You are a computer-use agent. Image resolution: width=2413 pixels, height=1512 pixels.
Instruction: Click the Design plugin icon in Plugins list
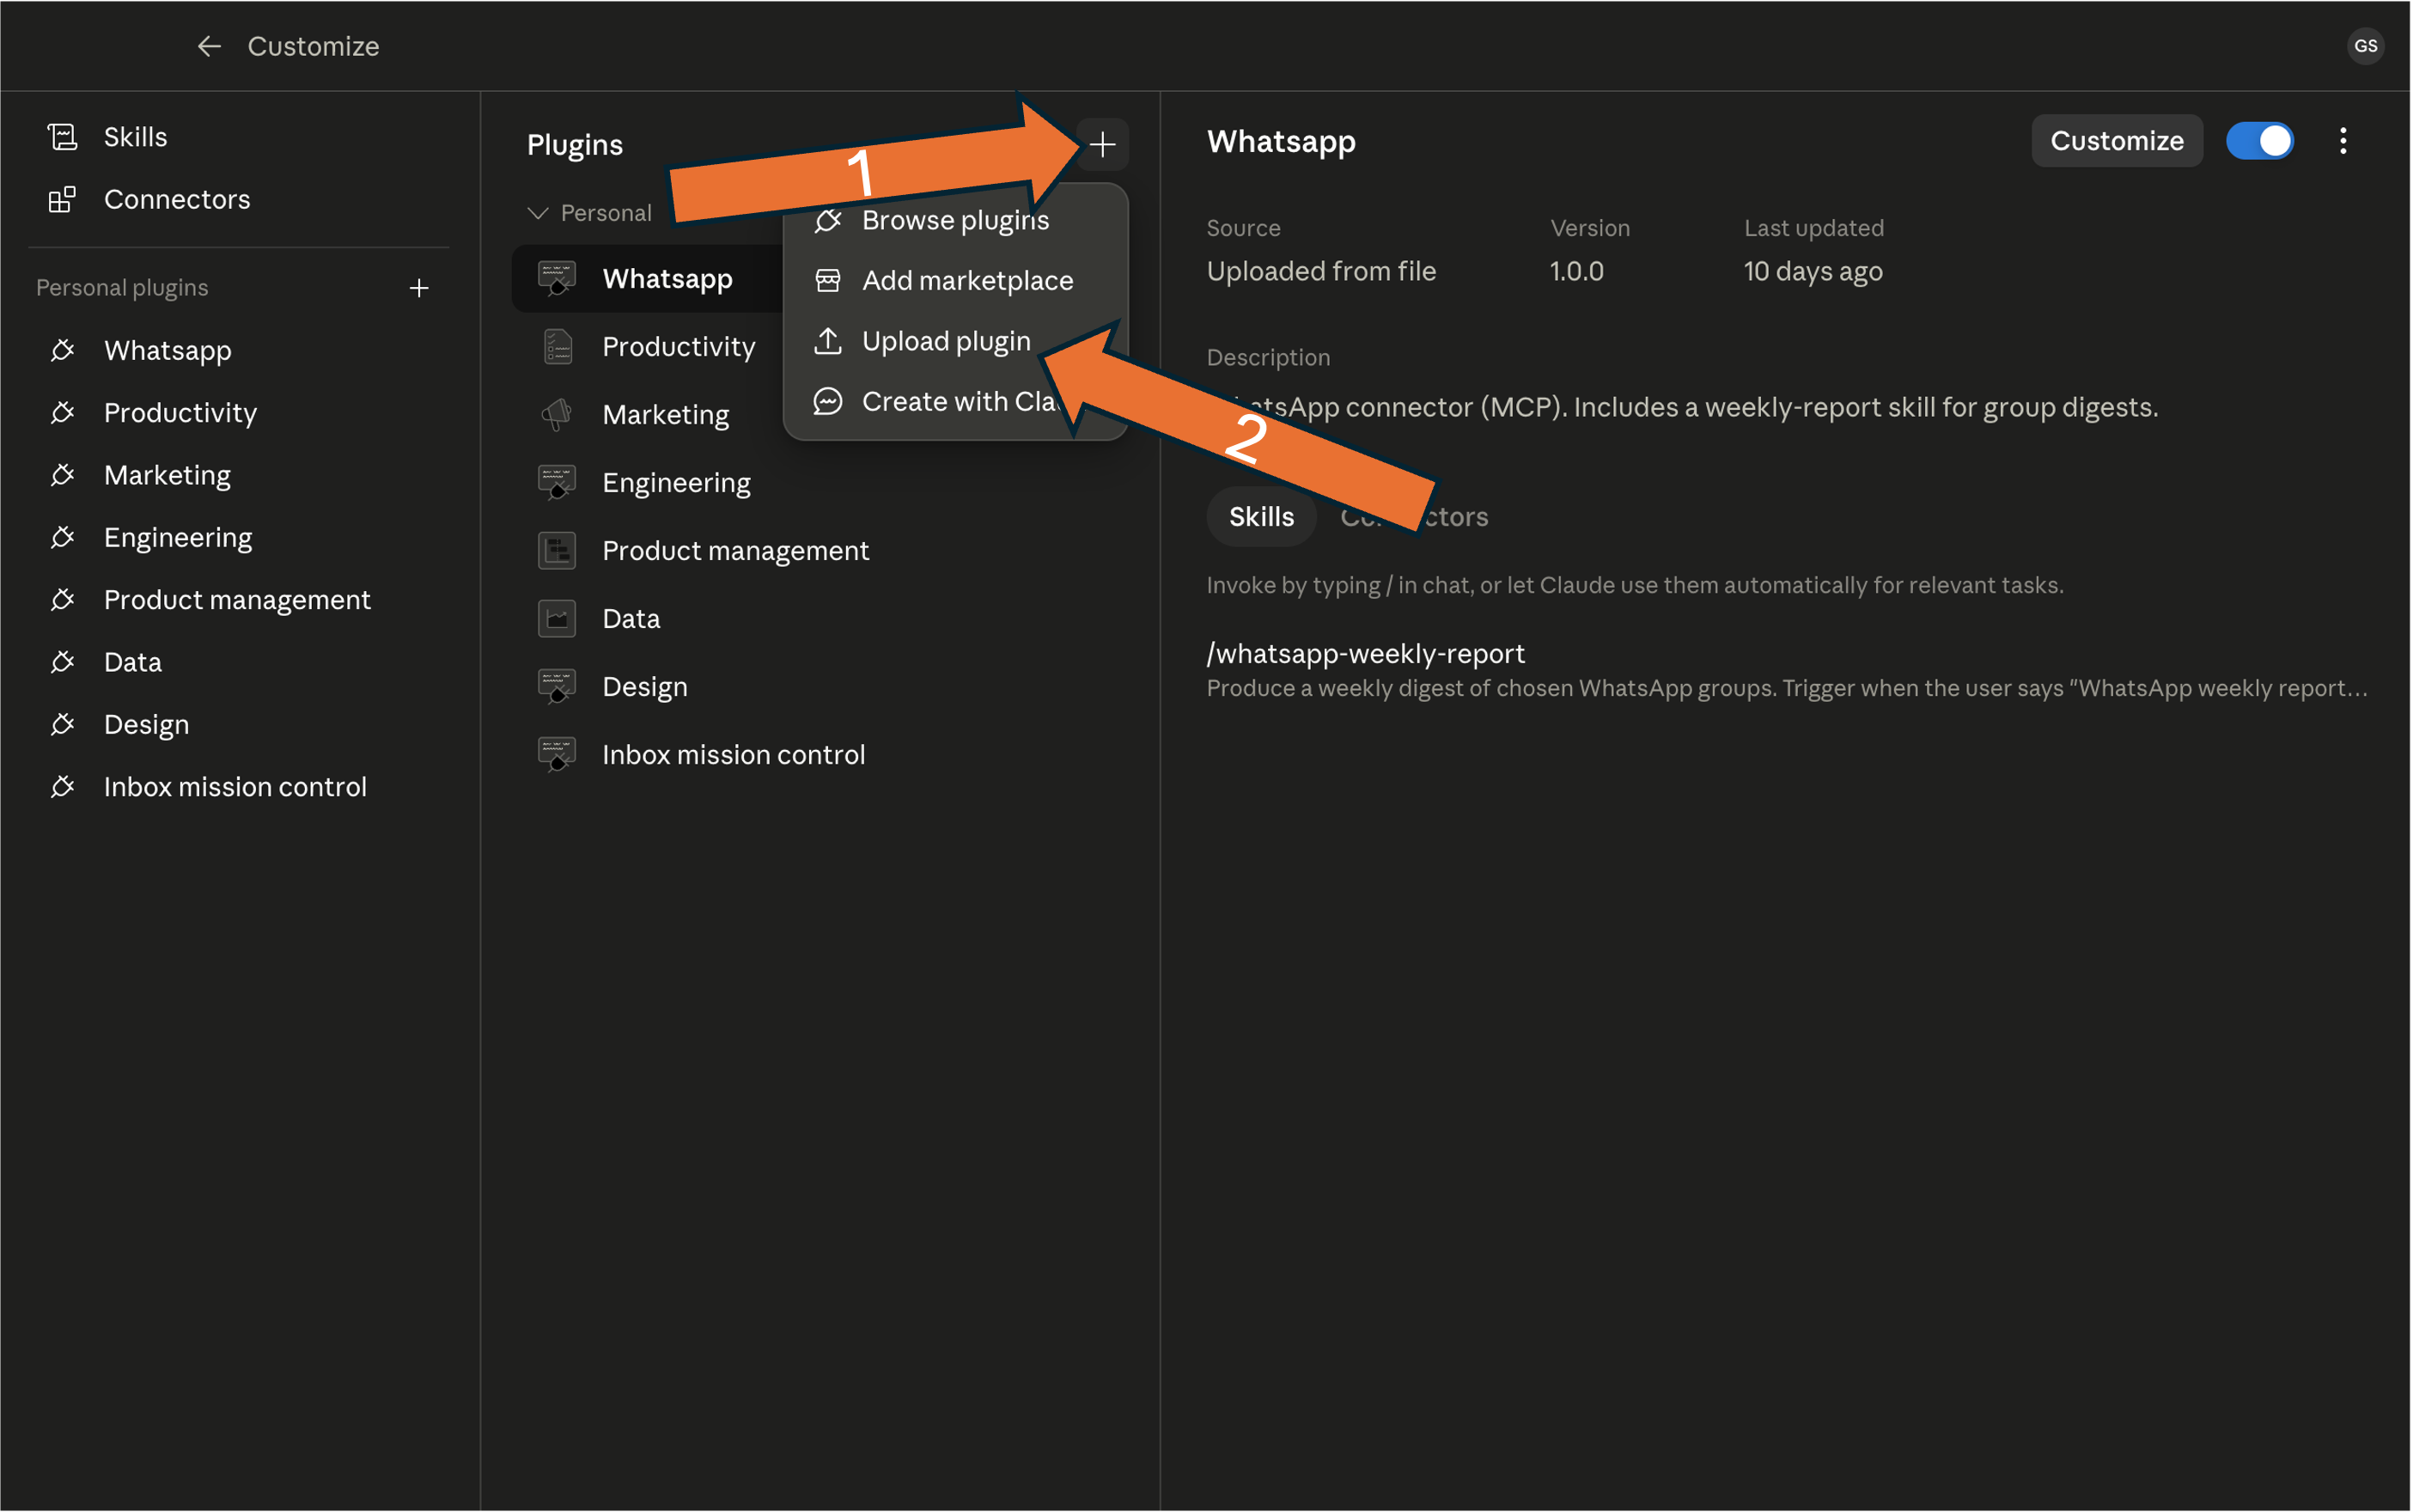[557, 686]
